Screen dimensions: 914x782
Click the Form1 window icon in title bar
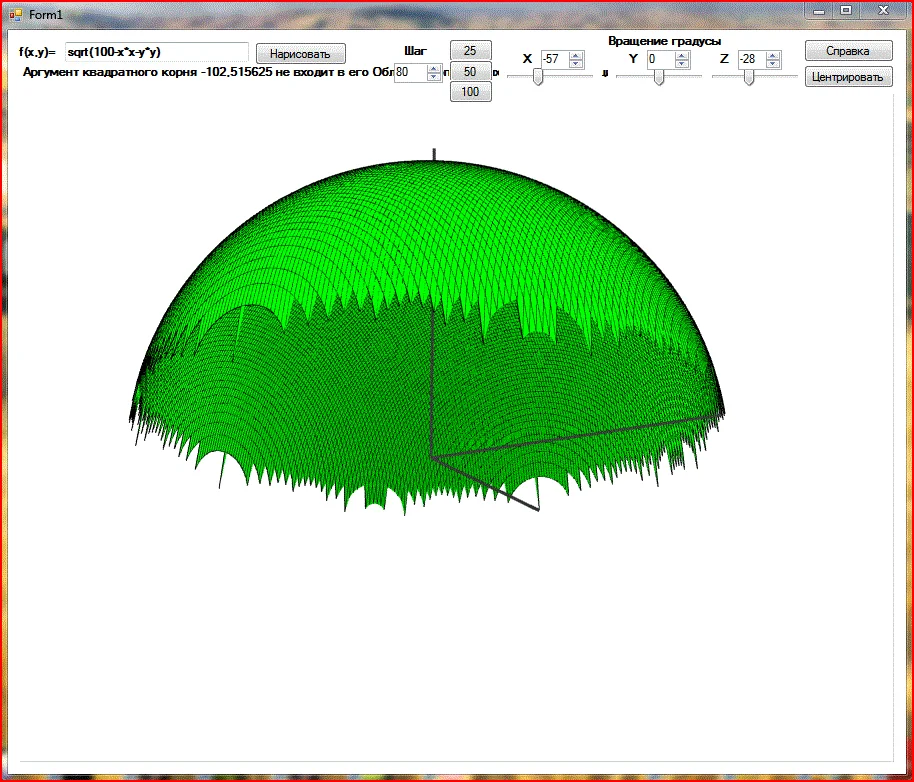[15, 14]
